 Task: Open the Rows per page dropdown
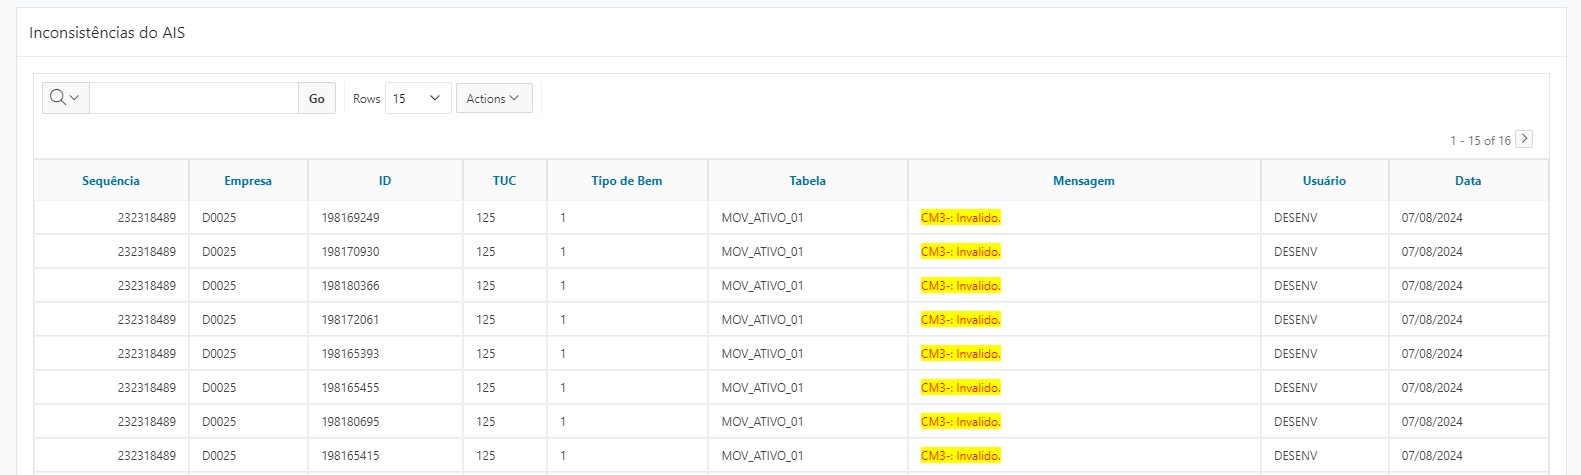point(417,98)
